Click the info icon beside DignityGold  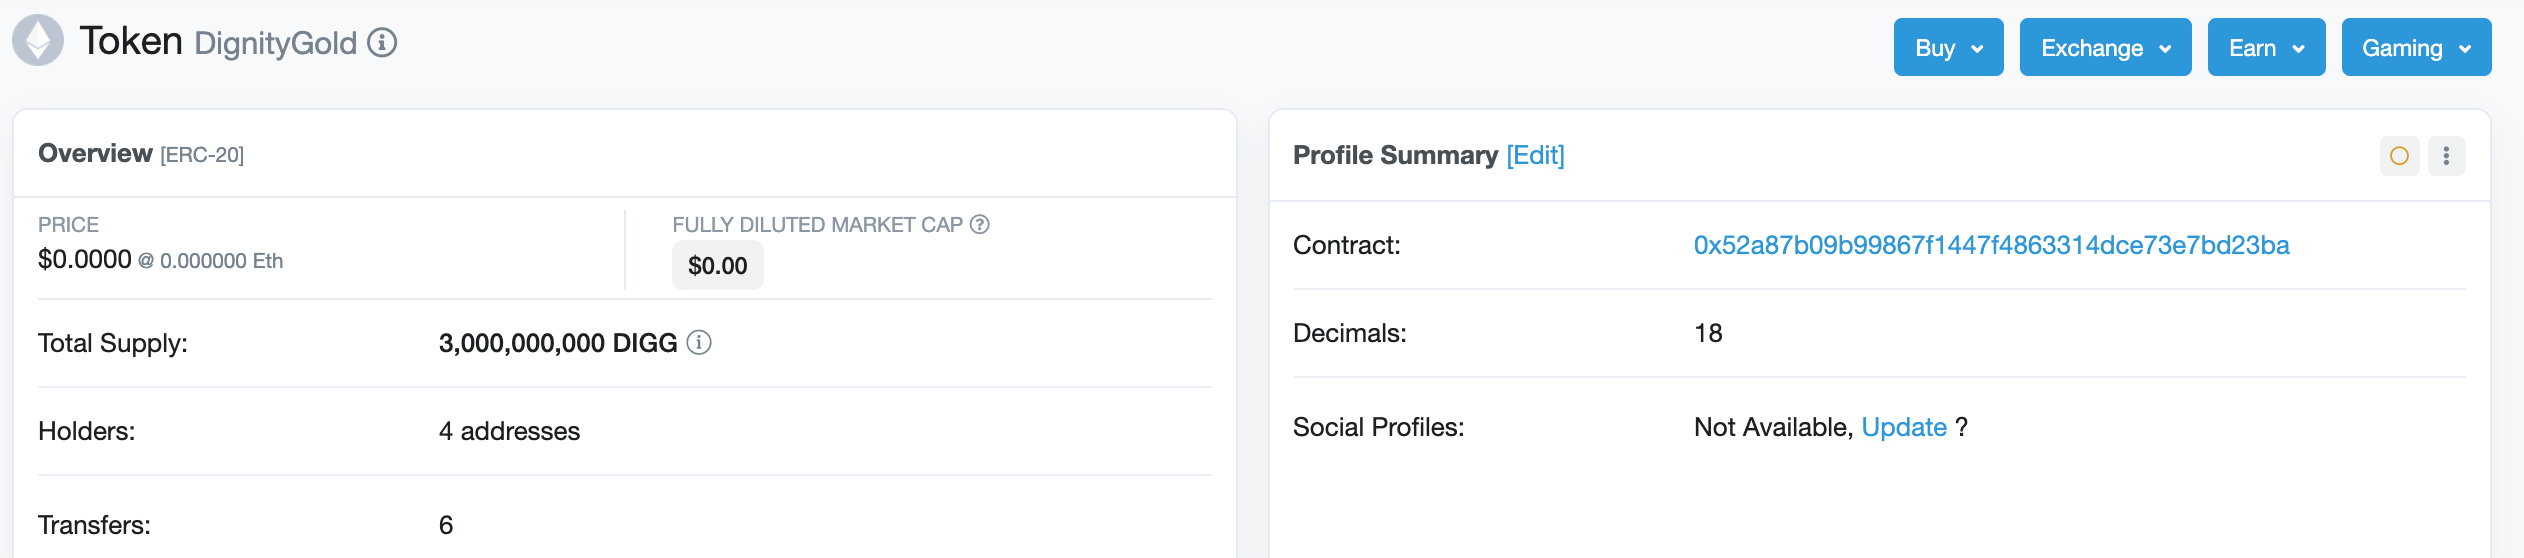point(382,43)
